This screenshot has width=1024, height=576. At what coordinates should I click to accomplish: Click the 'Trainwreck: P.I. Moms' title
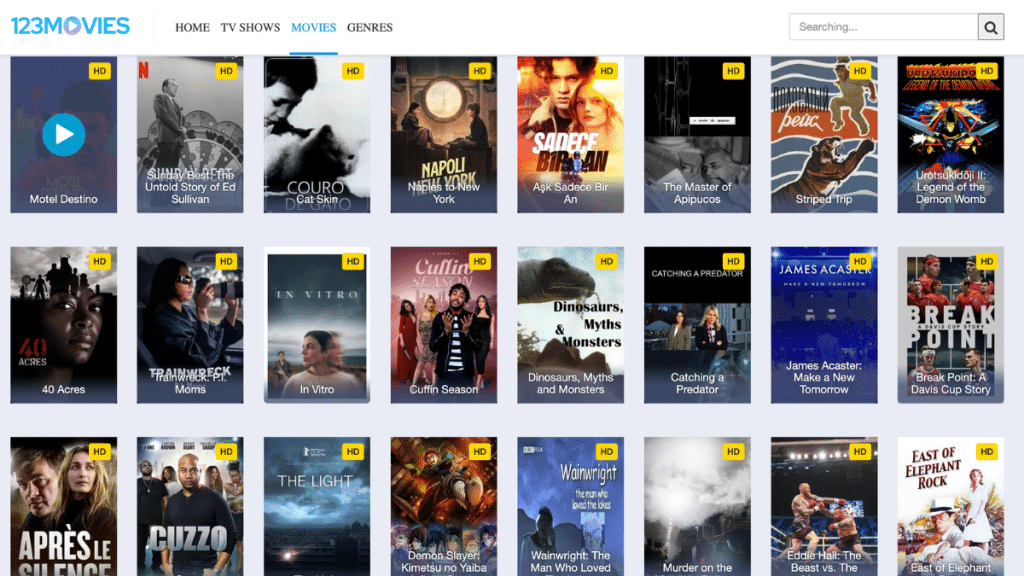coord(190,383)
